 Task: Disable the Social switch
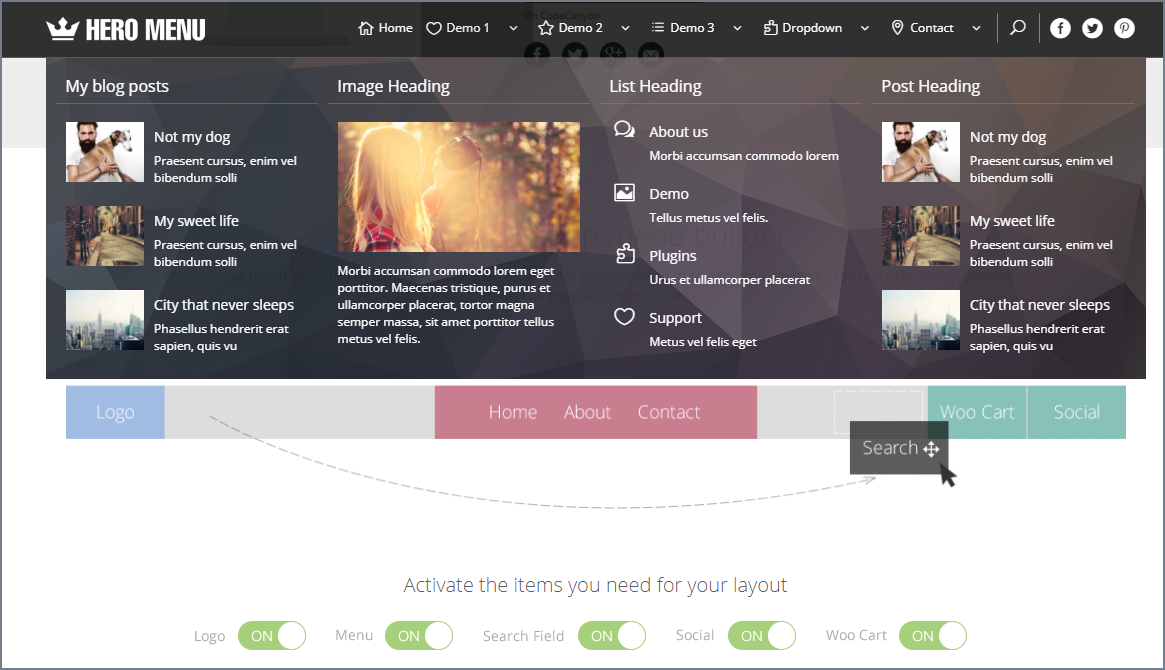click(762, 636)
